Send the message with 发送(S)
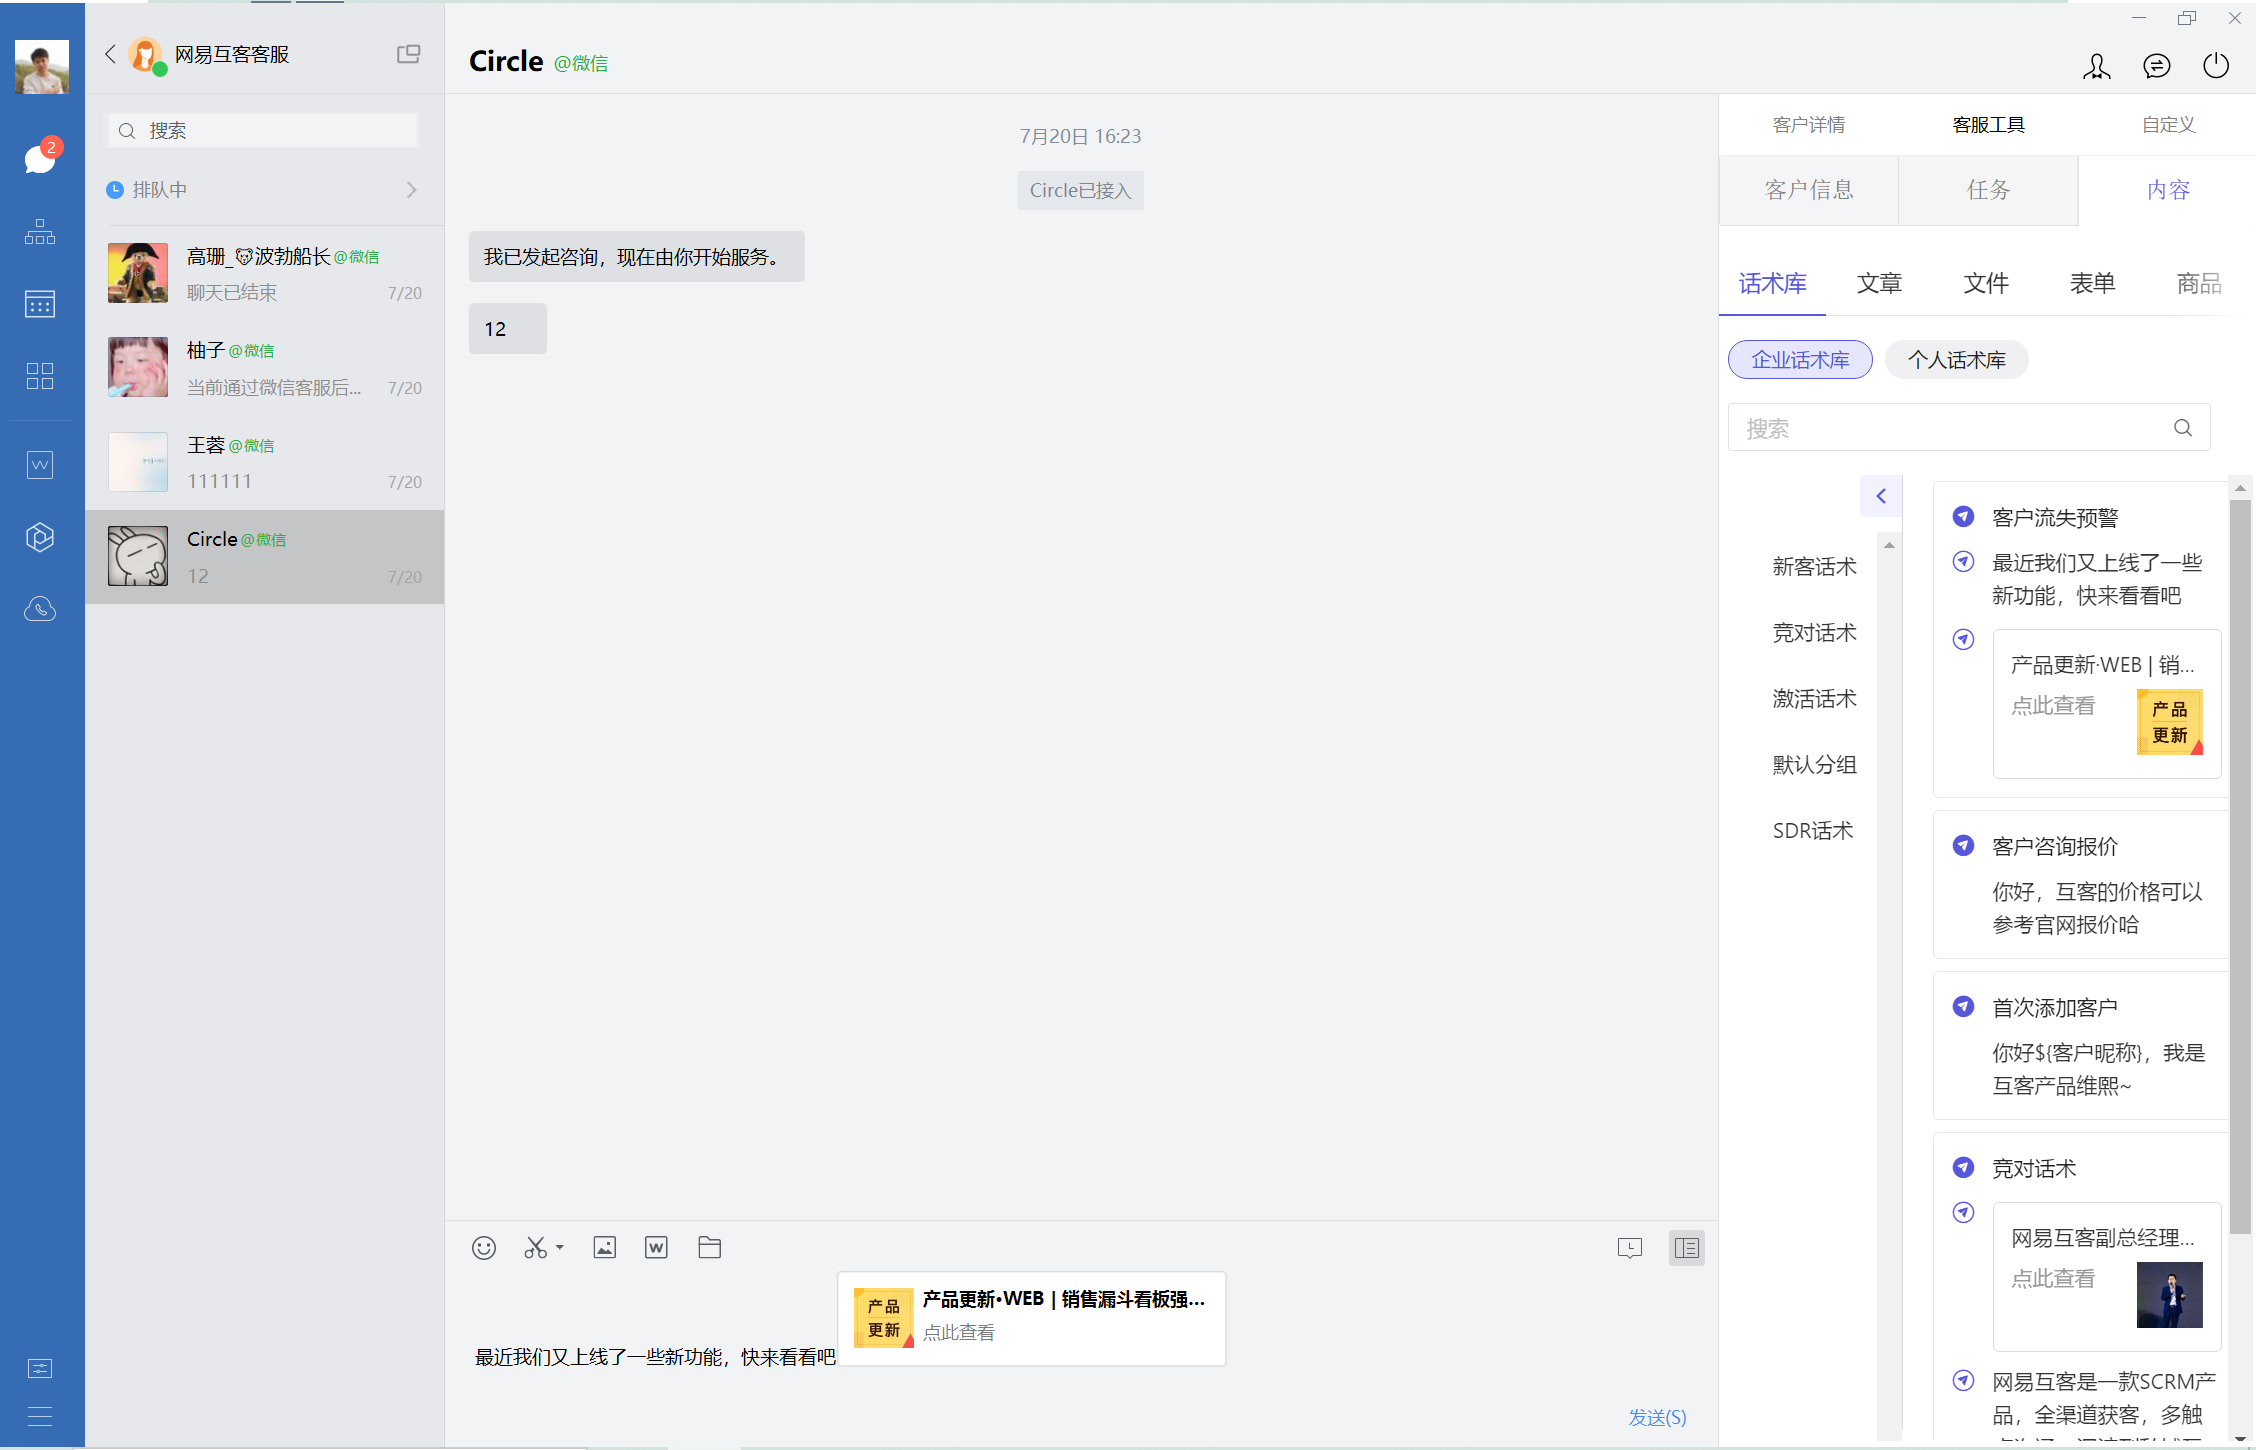 pos(1657,1417)
